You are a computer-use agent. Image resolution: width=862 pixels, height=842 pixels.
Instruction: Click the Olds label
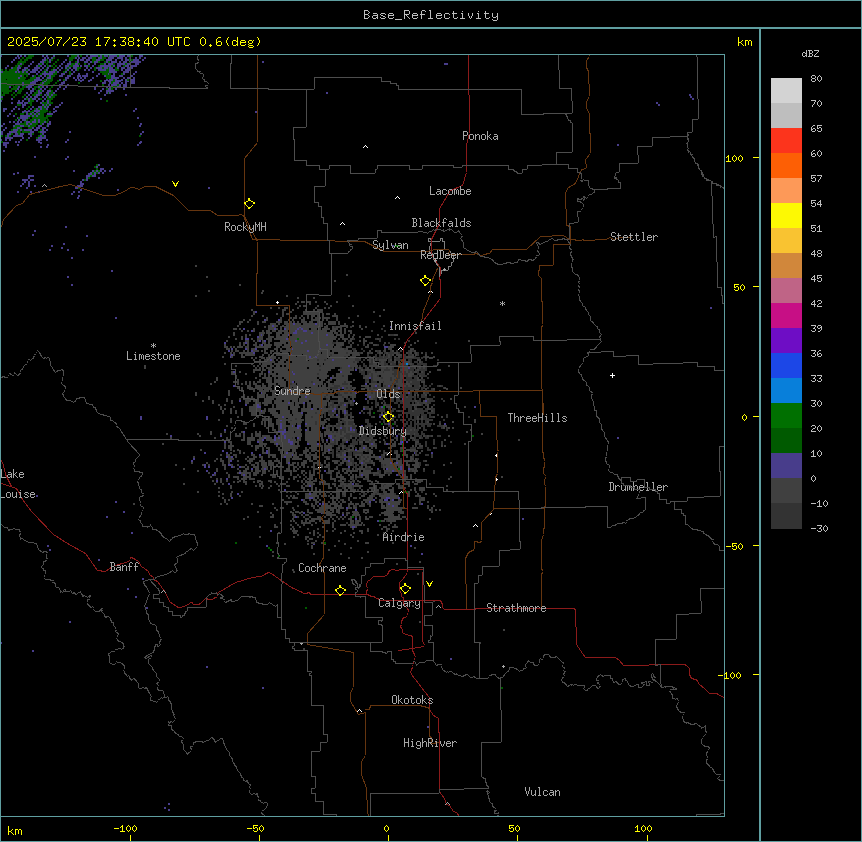point(388,394)
